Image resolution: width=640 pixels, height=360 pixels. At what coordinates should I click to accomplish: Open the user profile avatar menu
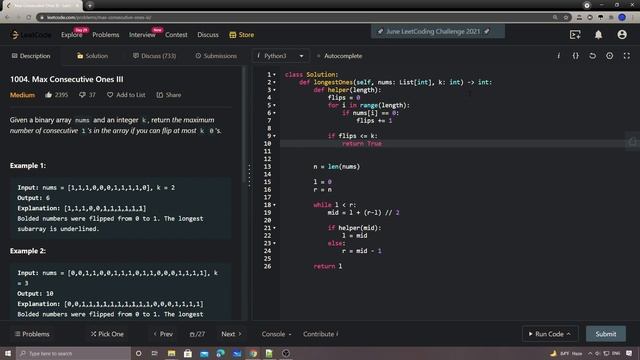pyautogui.click(x=622, y=35)
